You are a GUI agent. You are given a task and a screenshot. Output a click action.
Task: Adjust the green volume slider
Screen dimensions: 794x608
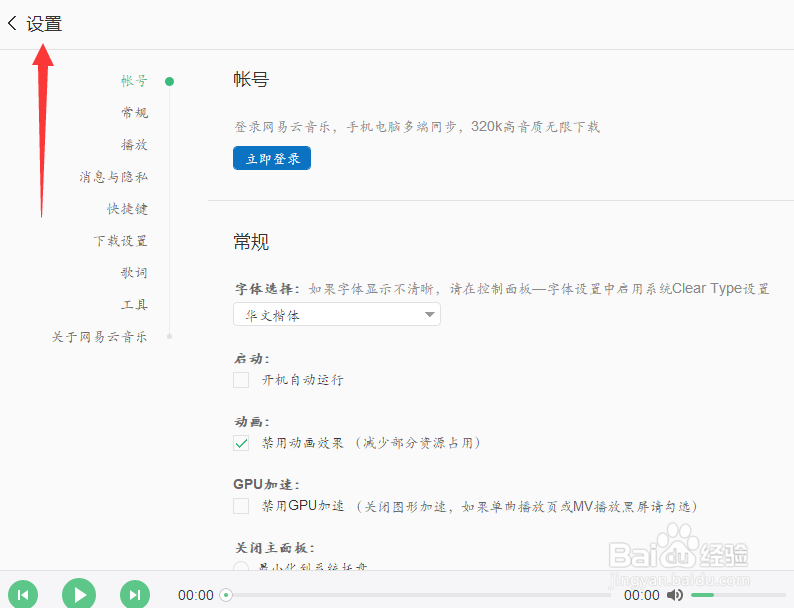(737, 595)
